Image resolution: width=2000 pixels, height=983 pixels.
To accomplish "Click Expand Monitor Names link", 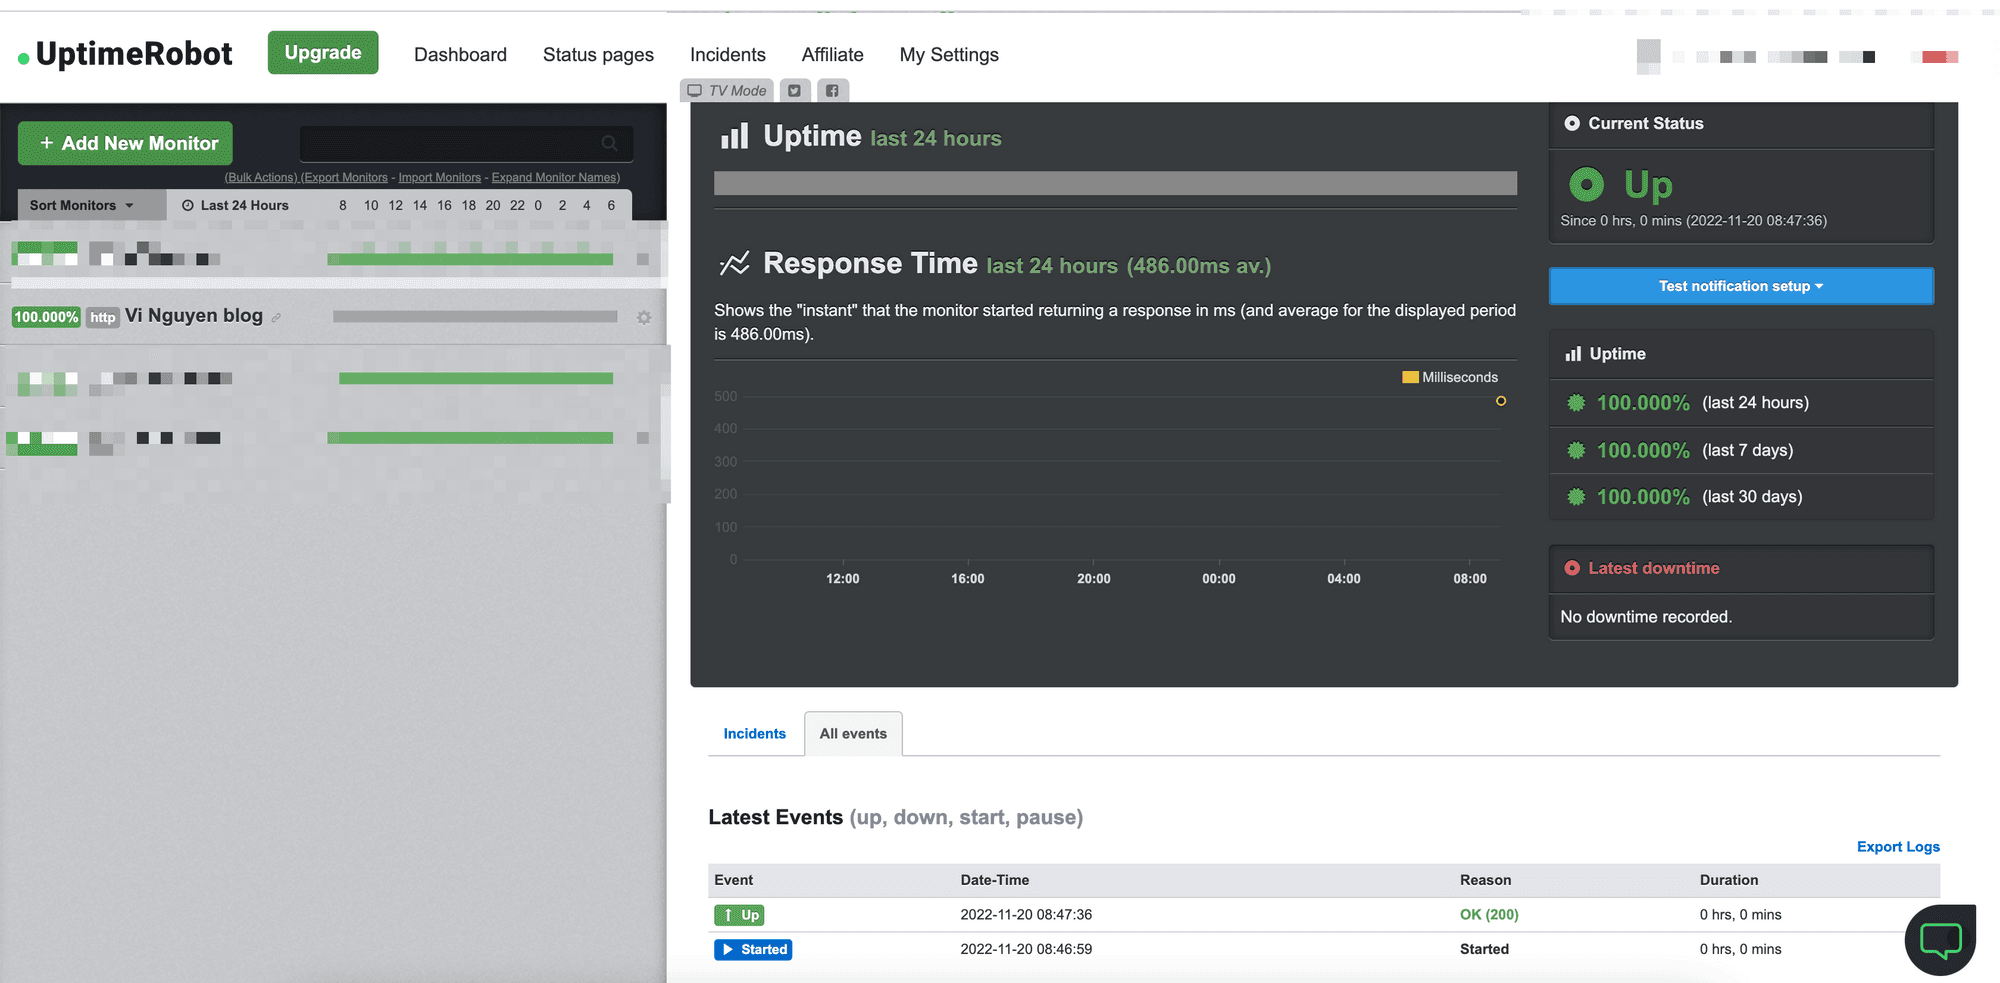I will click(x=555, y=178).
